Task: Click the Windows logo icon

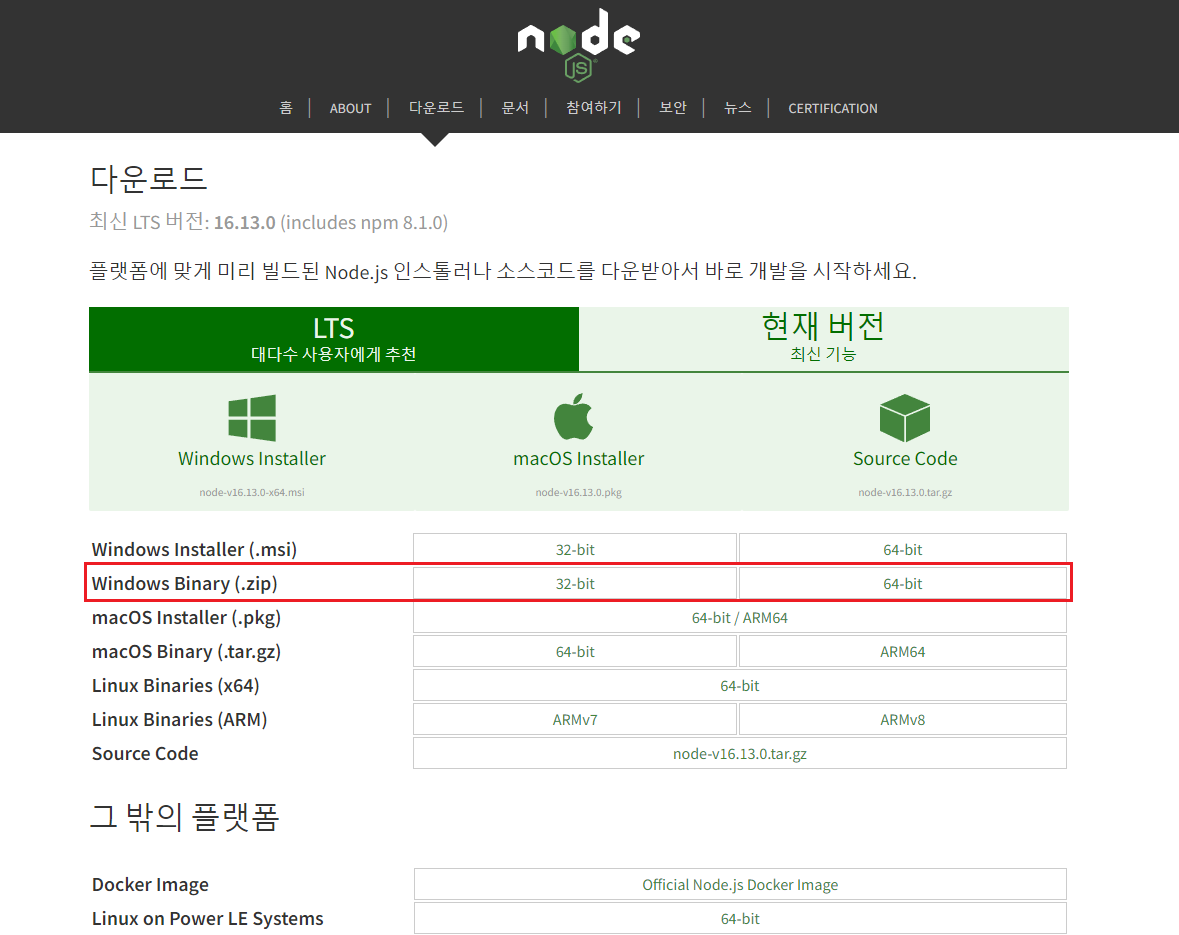Action: pyautogui.click(x=252, y=417)
